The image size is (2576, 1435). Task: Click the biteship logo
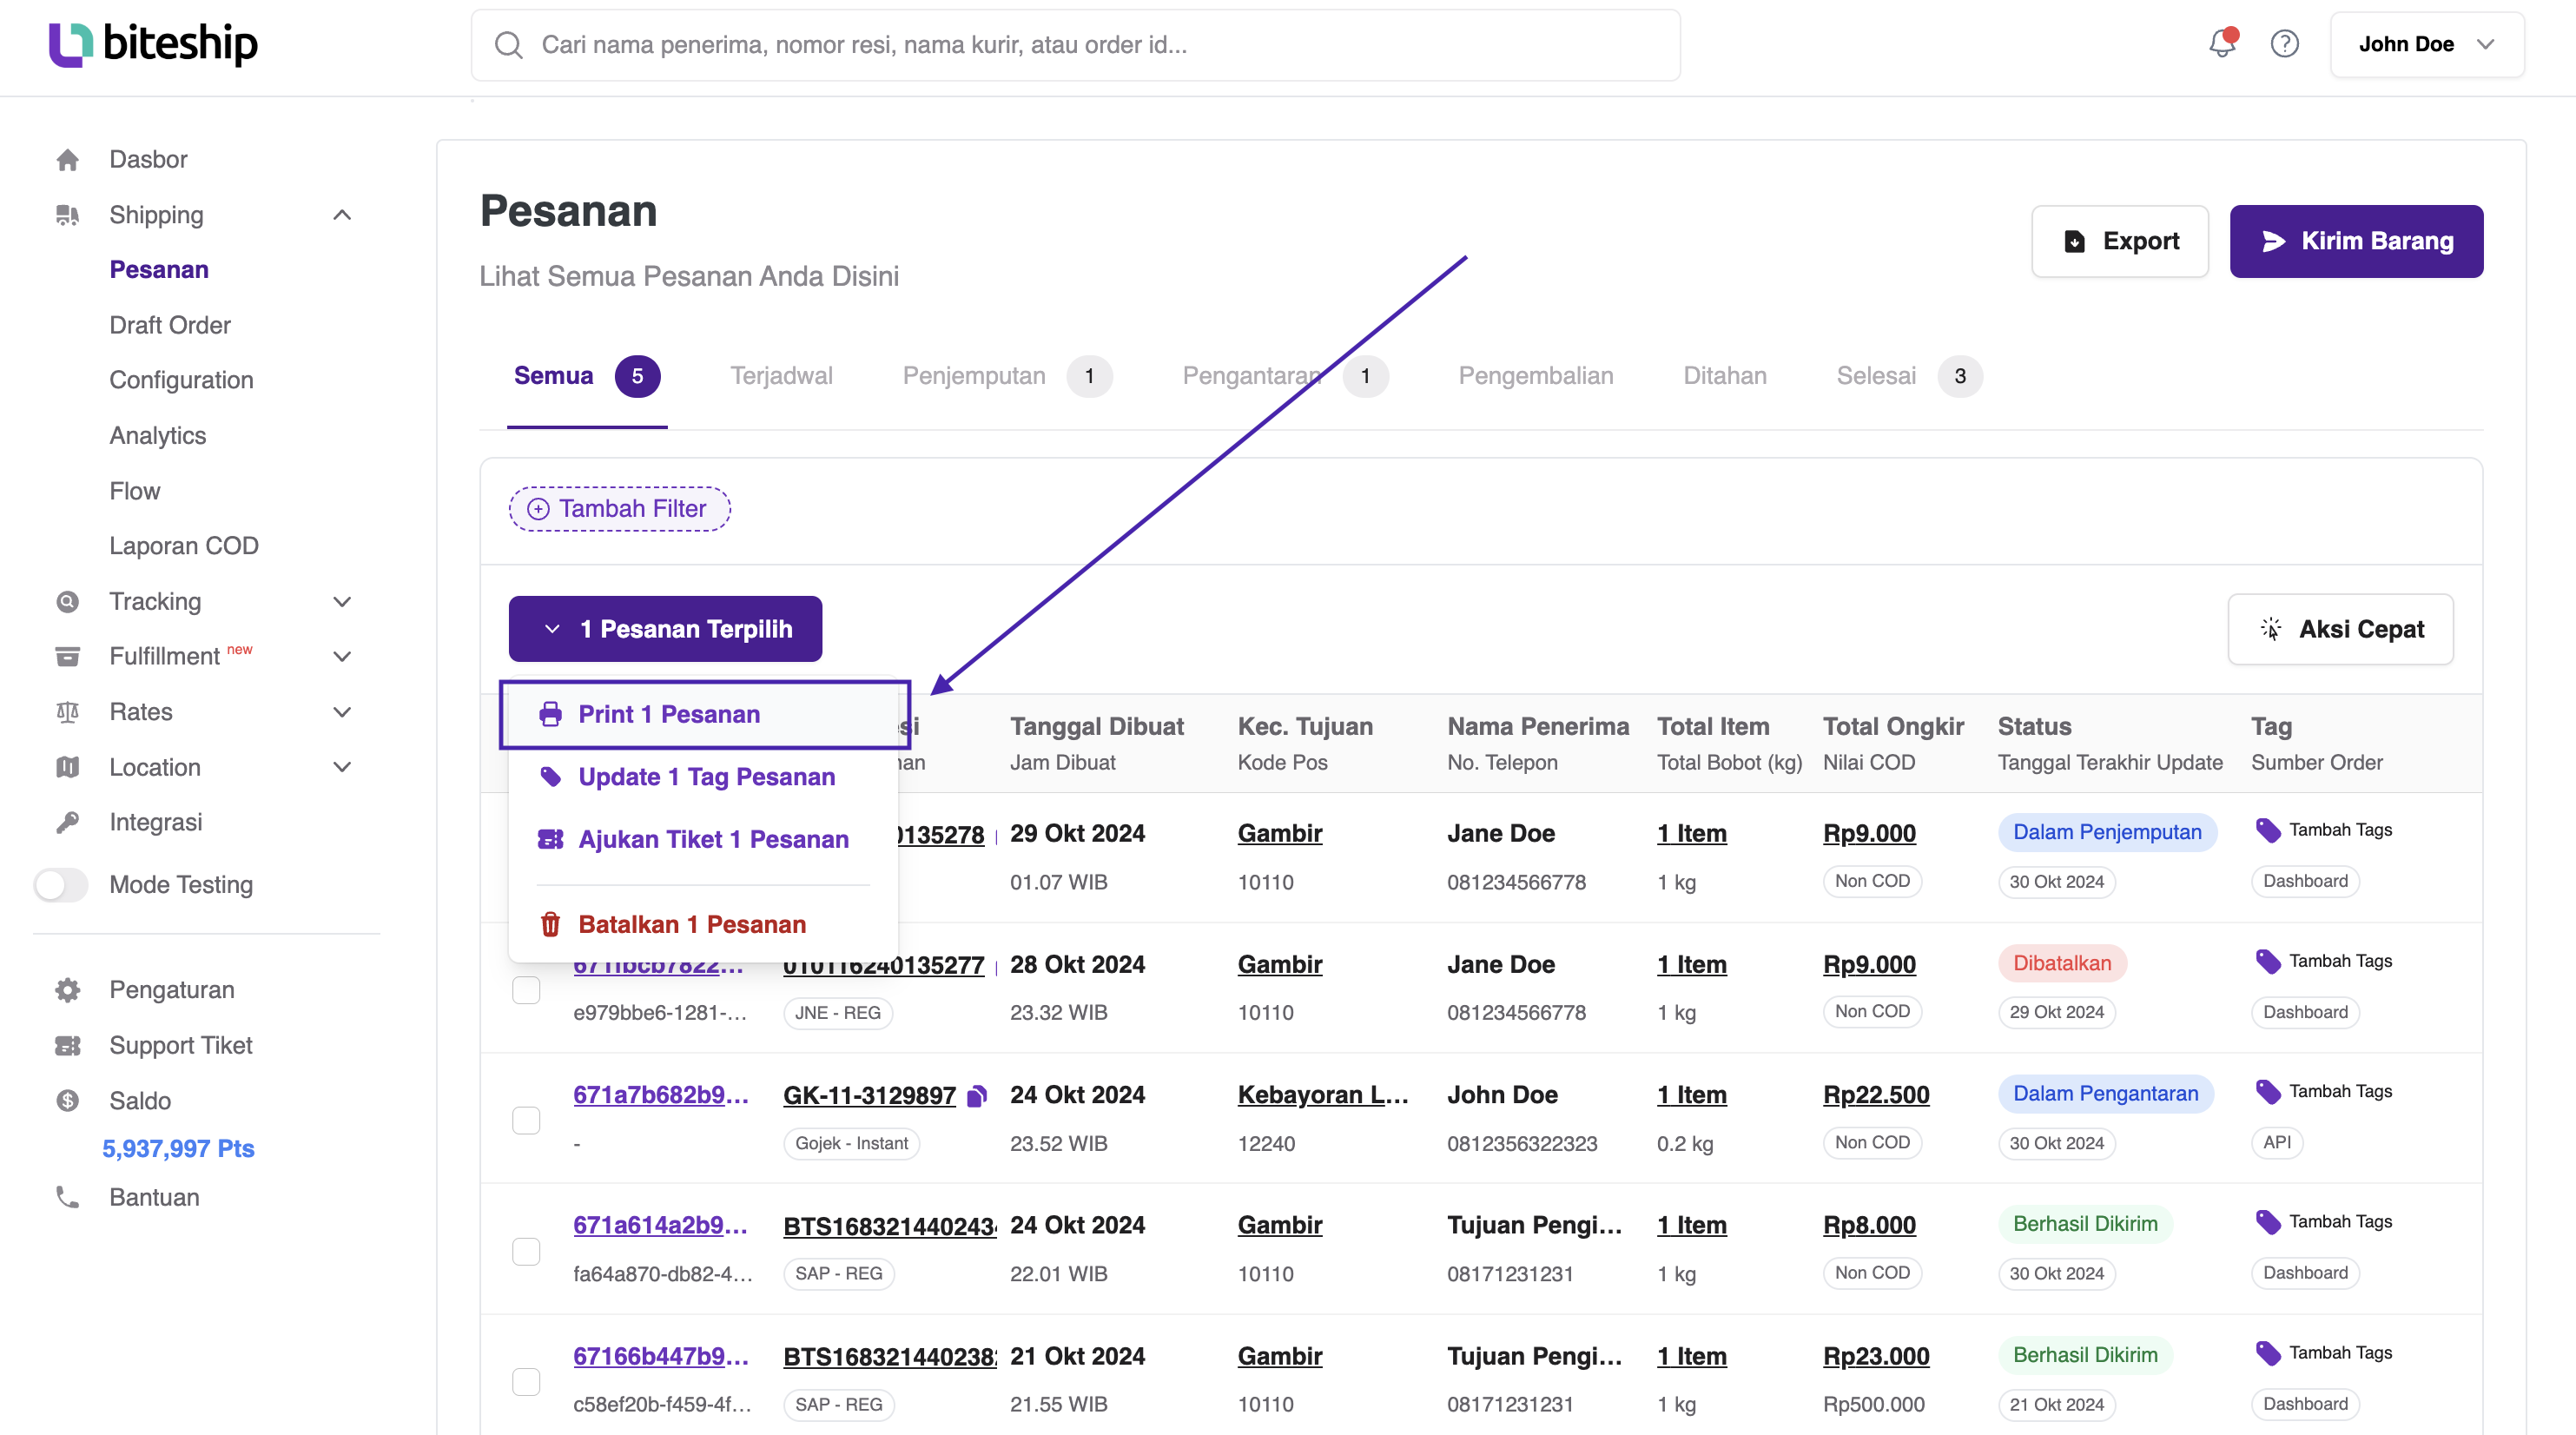point(153,44)
